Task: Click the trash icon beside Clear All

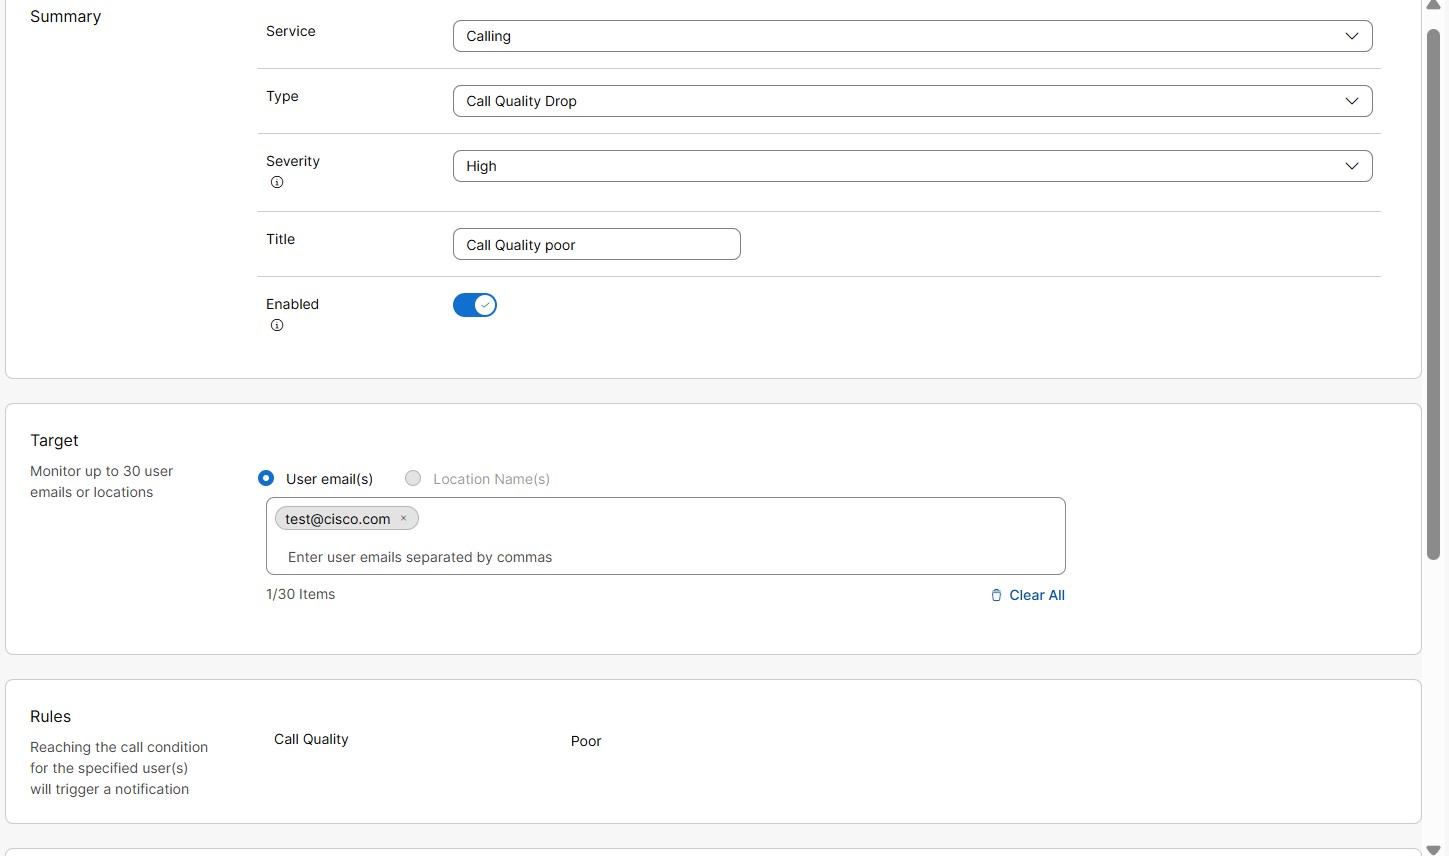Action: click(x=996, y=595)
